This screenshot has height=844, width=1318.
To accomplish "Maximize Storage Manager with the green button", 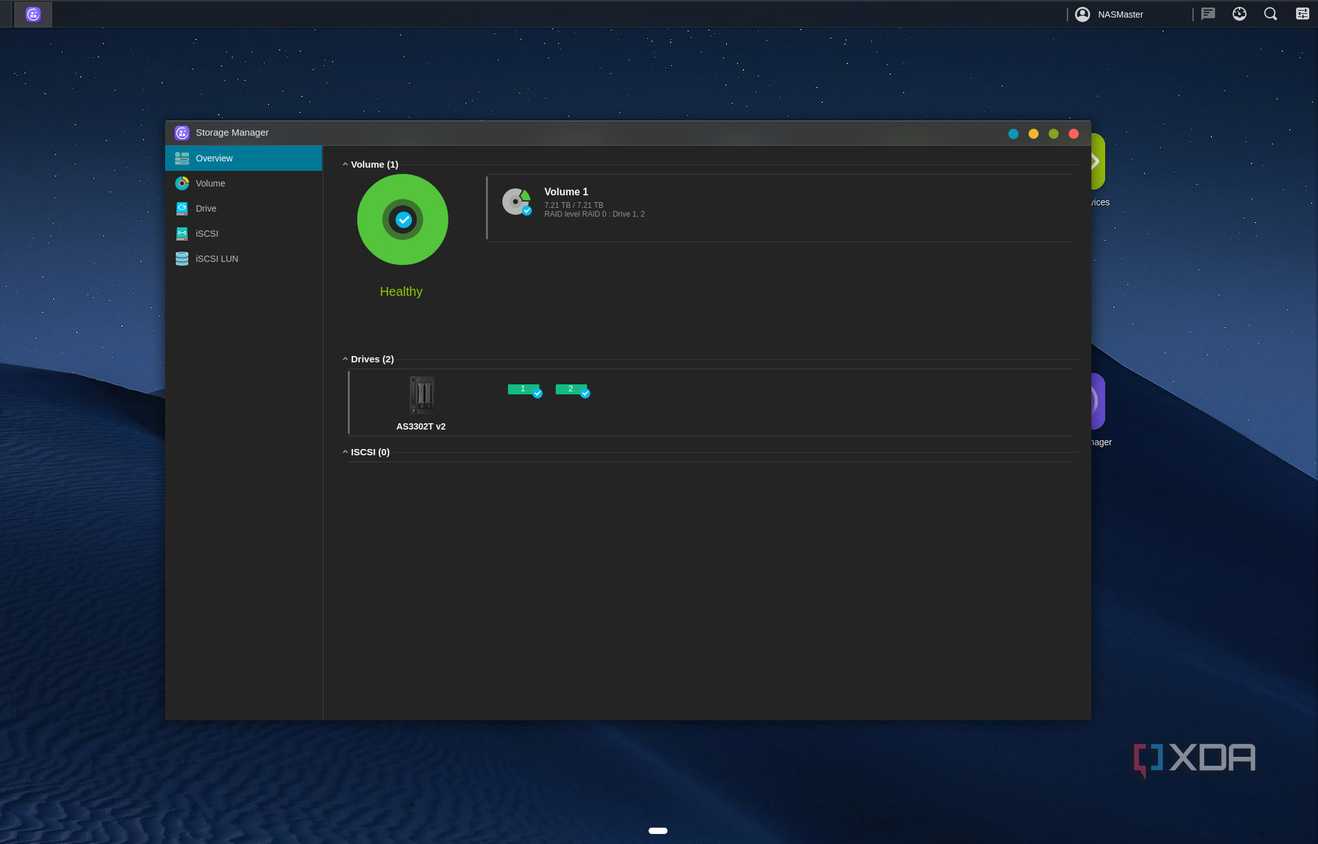I will pyautogui.click(x=1053, y=134).
